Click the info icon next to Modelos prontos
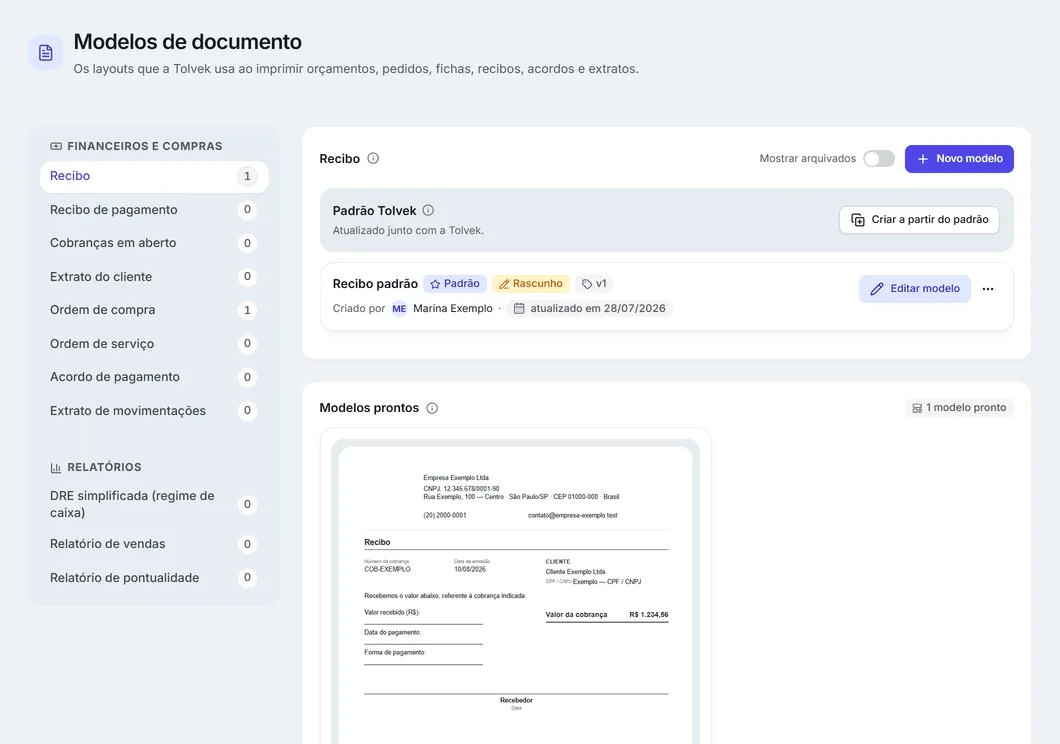Viewport: 1060px width, 744px height. 432,408
